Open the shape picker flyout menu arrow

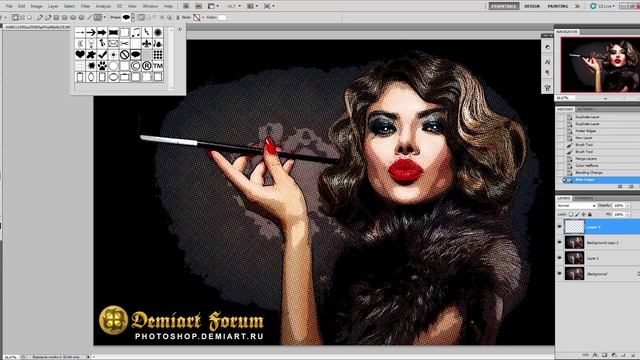pyautogui.click(x=179, y=29)
